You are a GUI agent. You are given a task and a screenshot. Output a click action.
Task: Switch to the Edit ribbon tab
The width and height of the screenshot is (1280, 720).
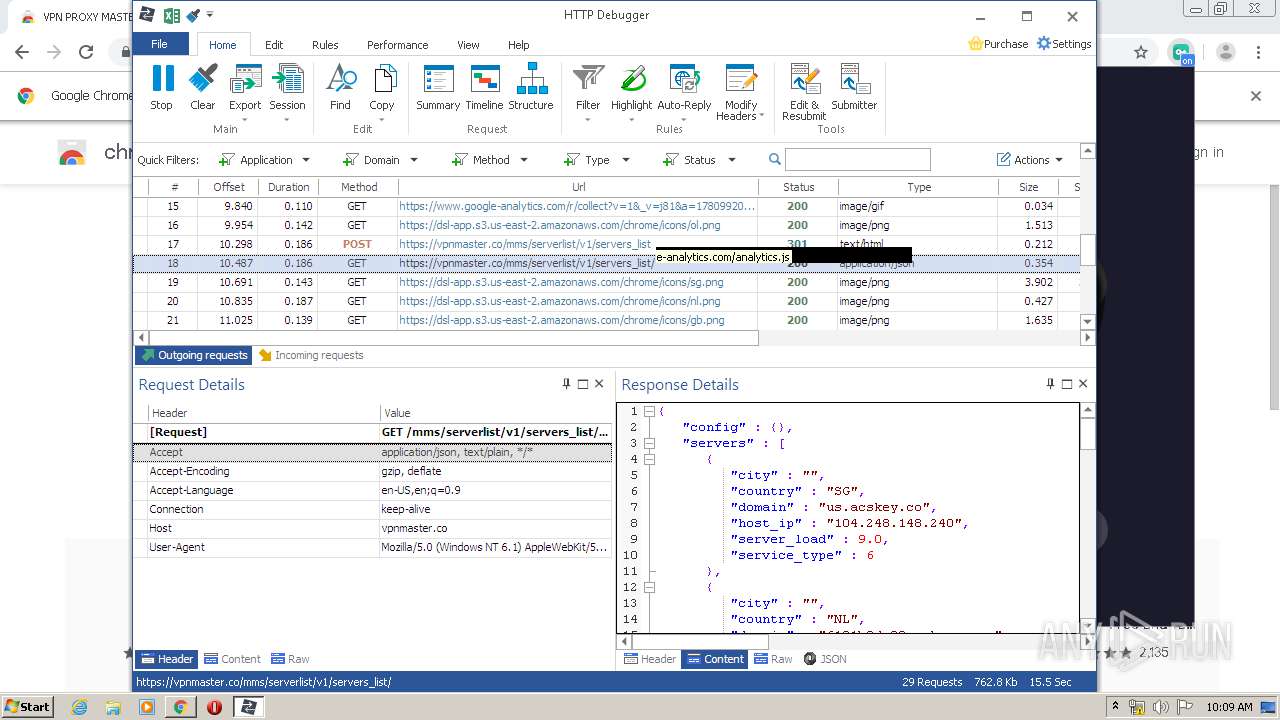274,45
